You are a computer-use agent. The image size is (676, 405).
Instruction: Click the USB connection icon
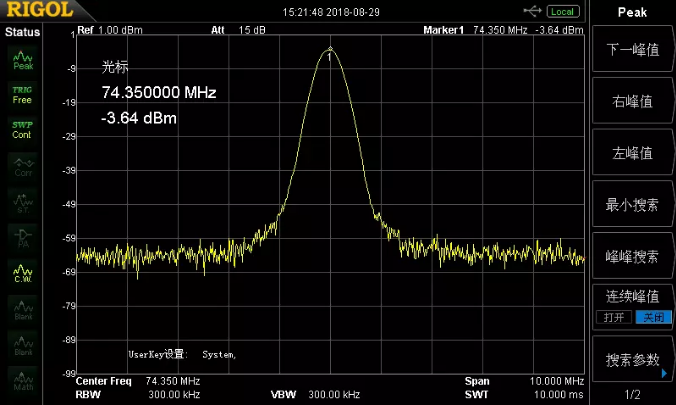(532, 11)
